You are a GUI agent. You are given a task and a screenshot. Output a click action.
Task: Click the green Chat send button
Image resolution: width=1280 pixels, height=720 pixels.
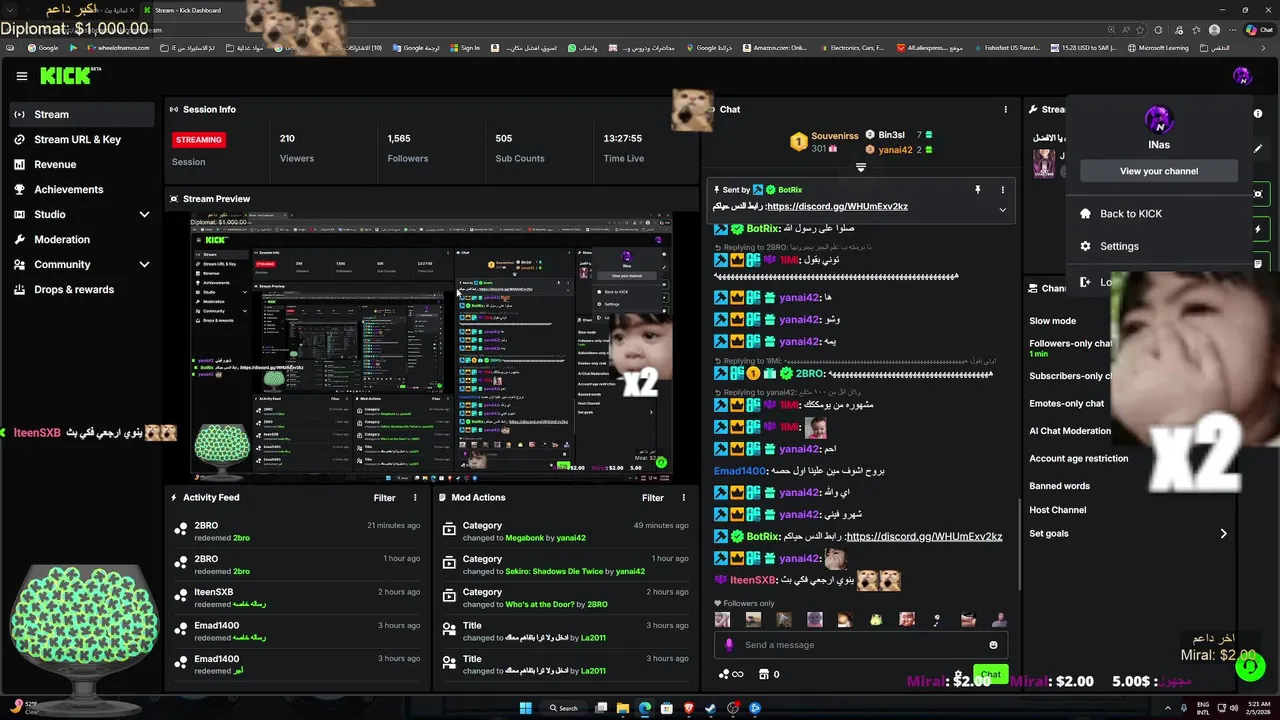(990, 674)
